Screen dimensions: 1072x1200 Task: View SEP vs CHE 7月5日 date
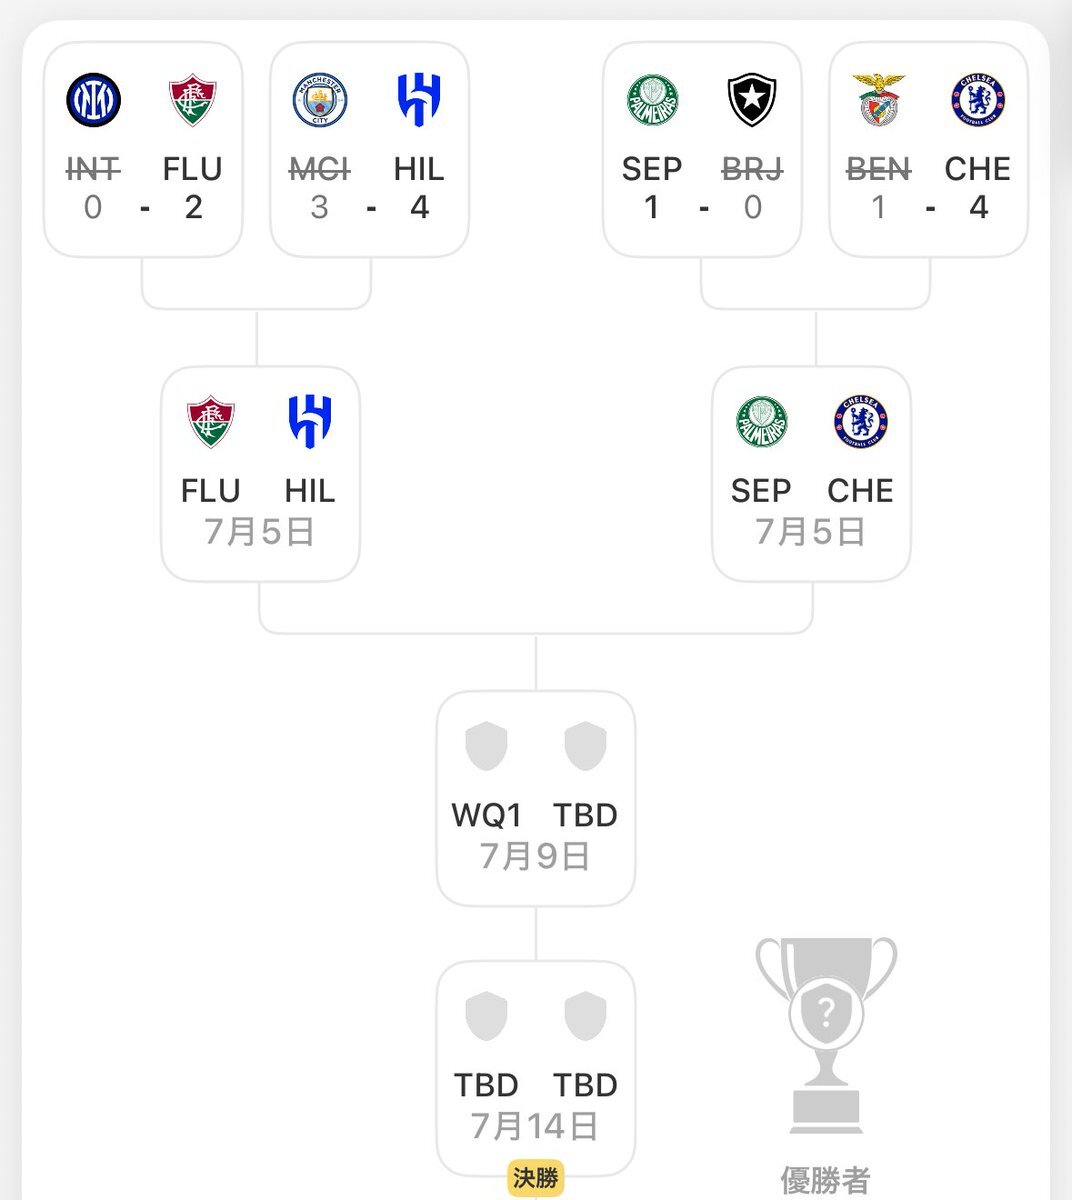tap(811, 532)
